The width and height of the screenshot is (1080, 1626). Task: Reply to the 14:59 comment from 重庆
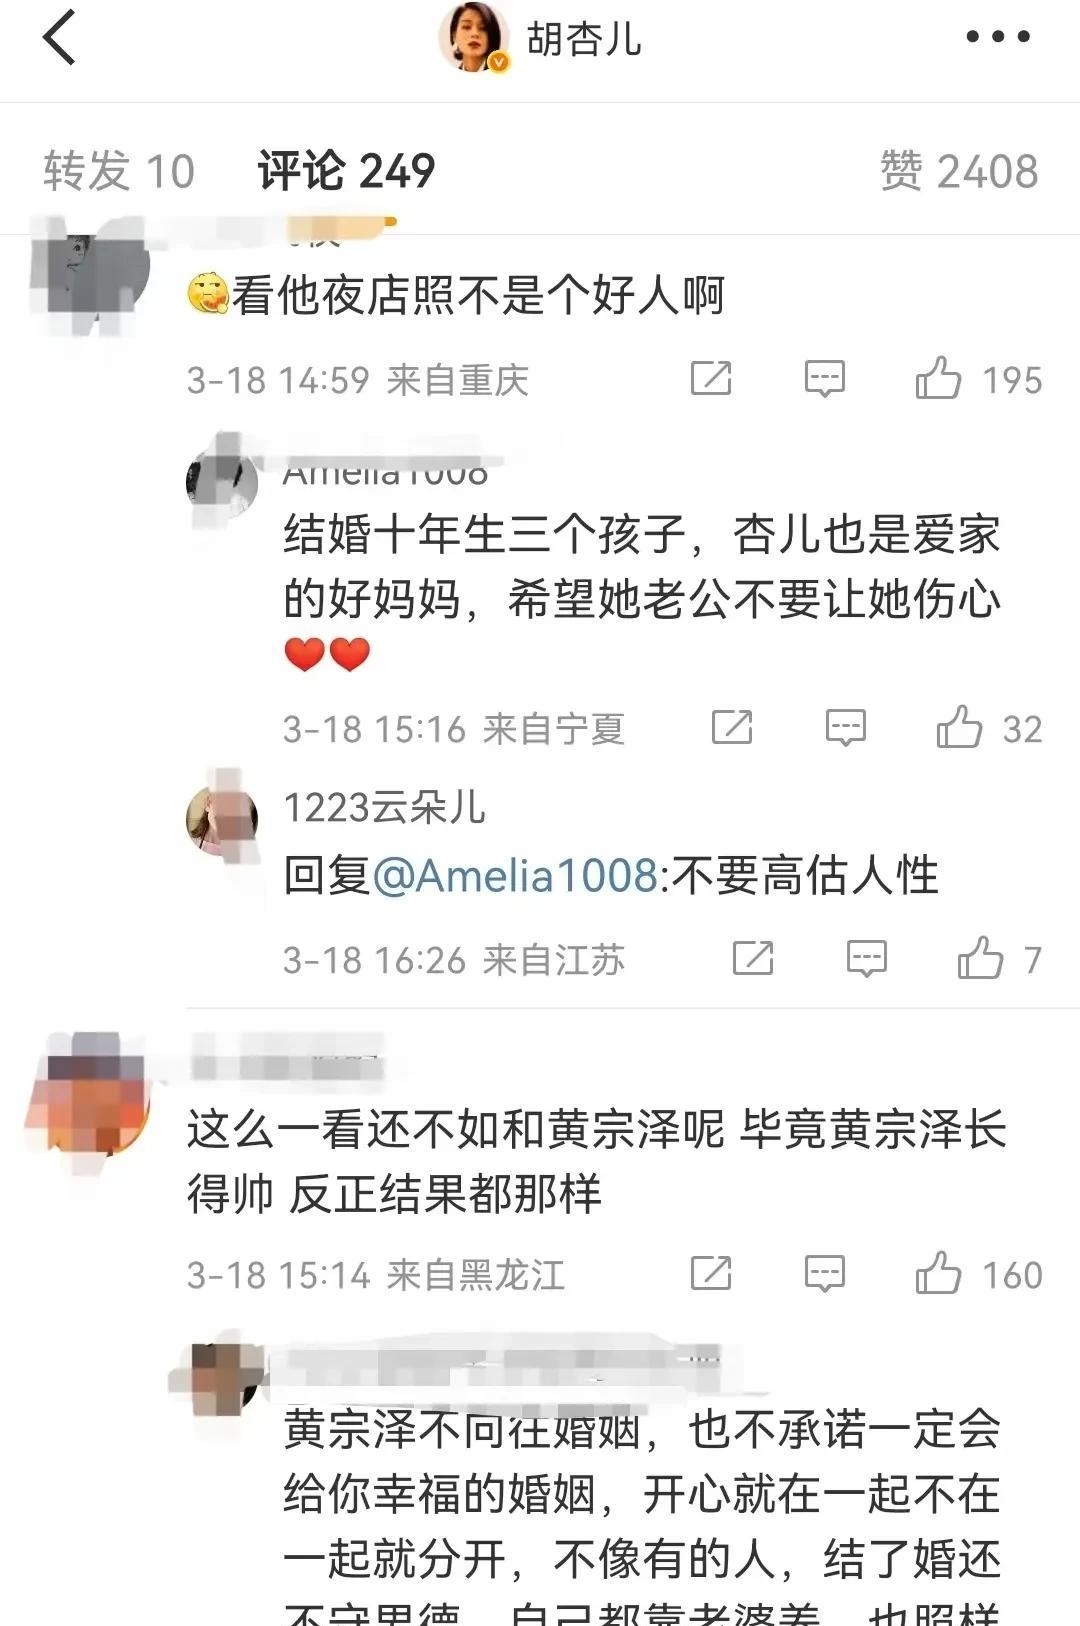[x=825, y=379]
